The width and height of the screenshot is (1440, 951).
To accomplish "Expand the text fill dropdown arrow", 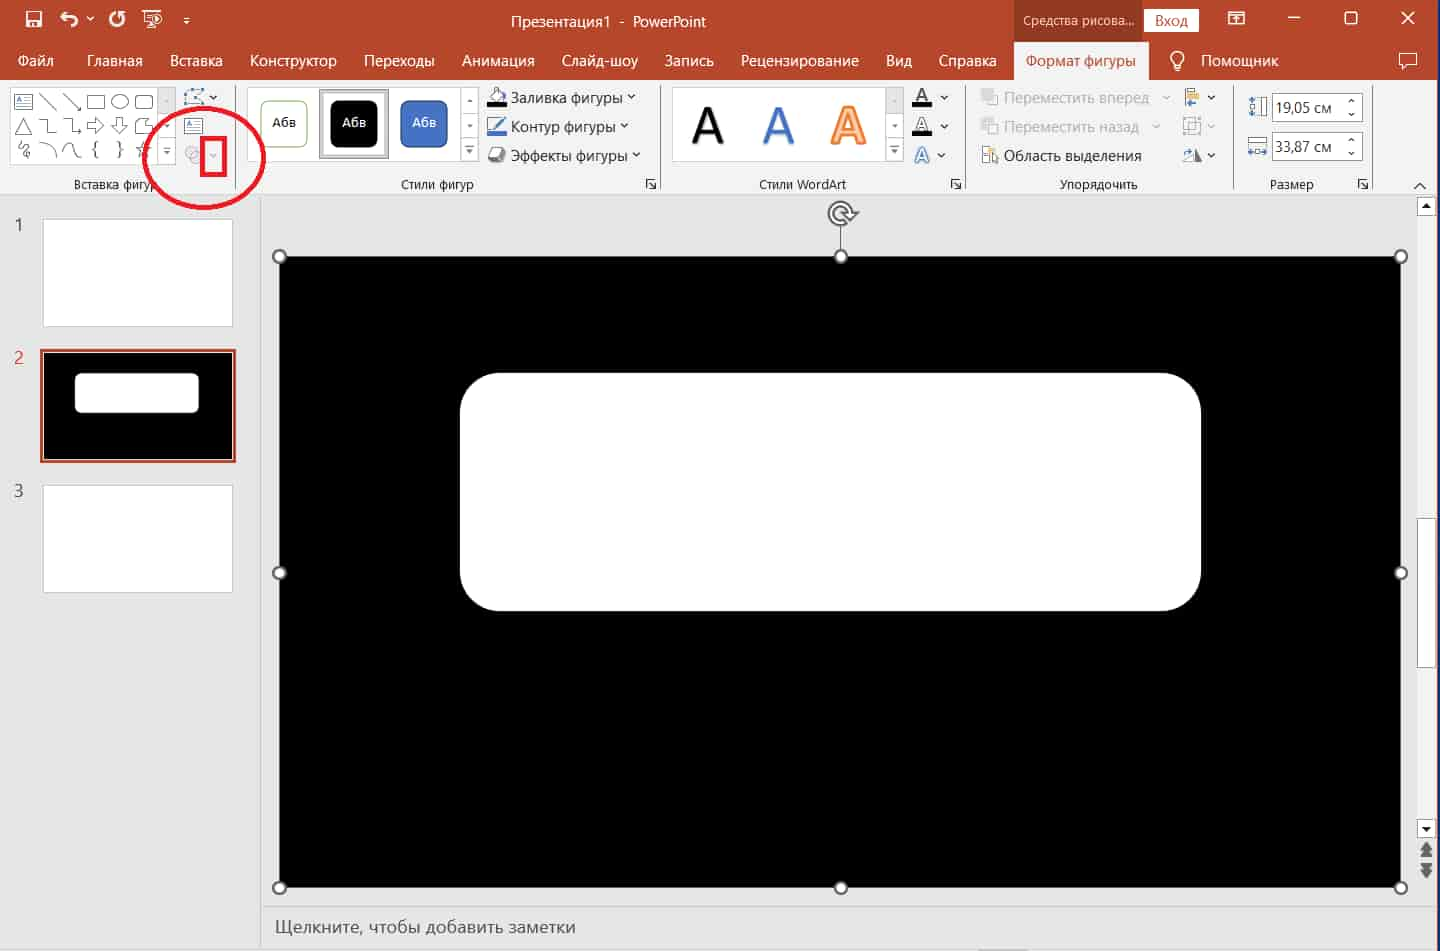I will tap(944, 97).
